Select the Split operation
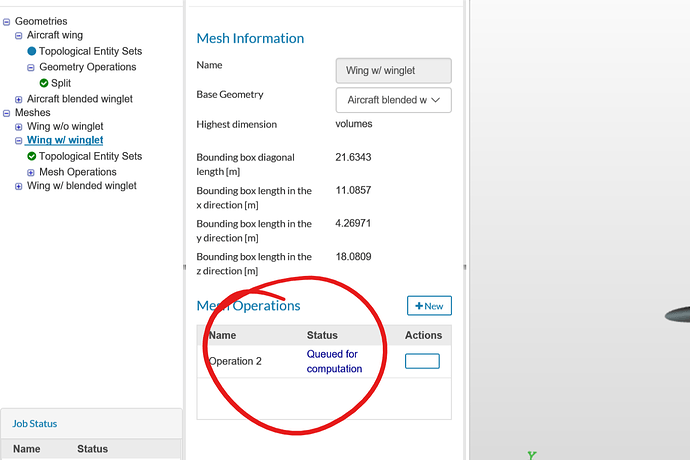The height and width of the screenshot is (460, 690). coord(61,83)
